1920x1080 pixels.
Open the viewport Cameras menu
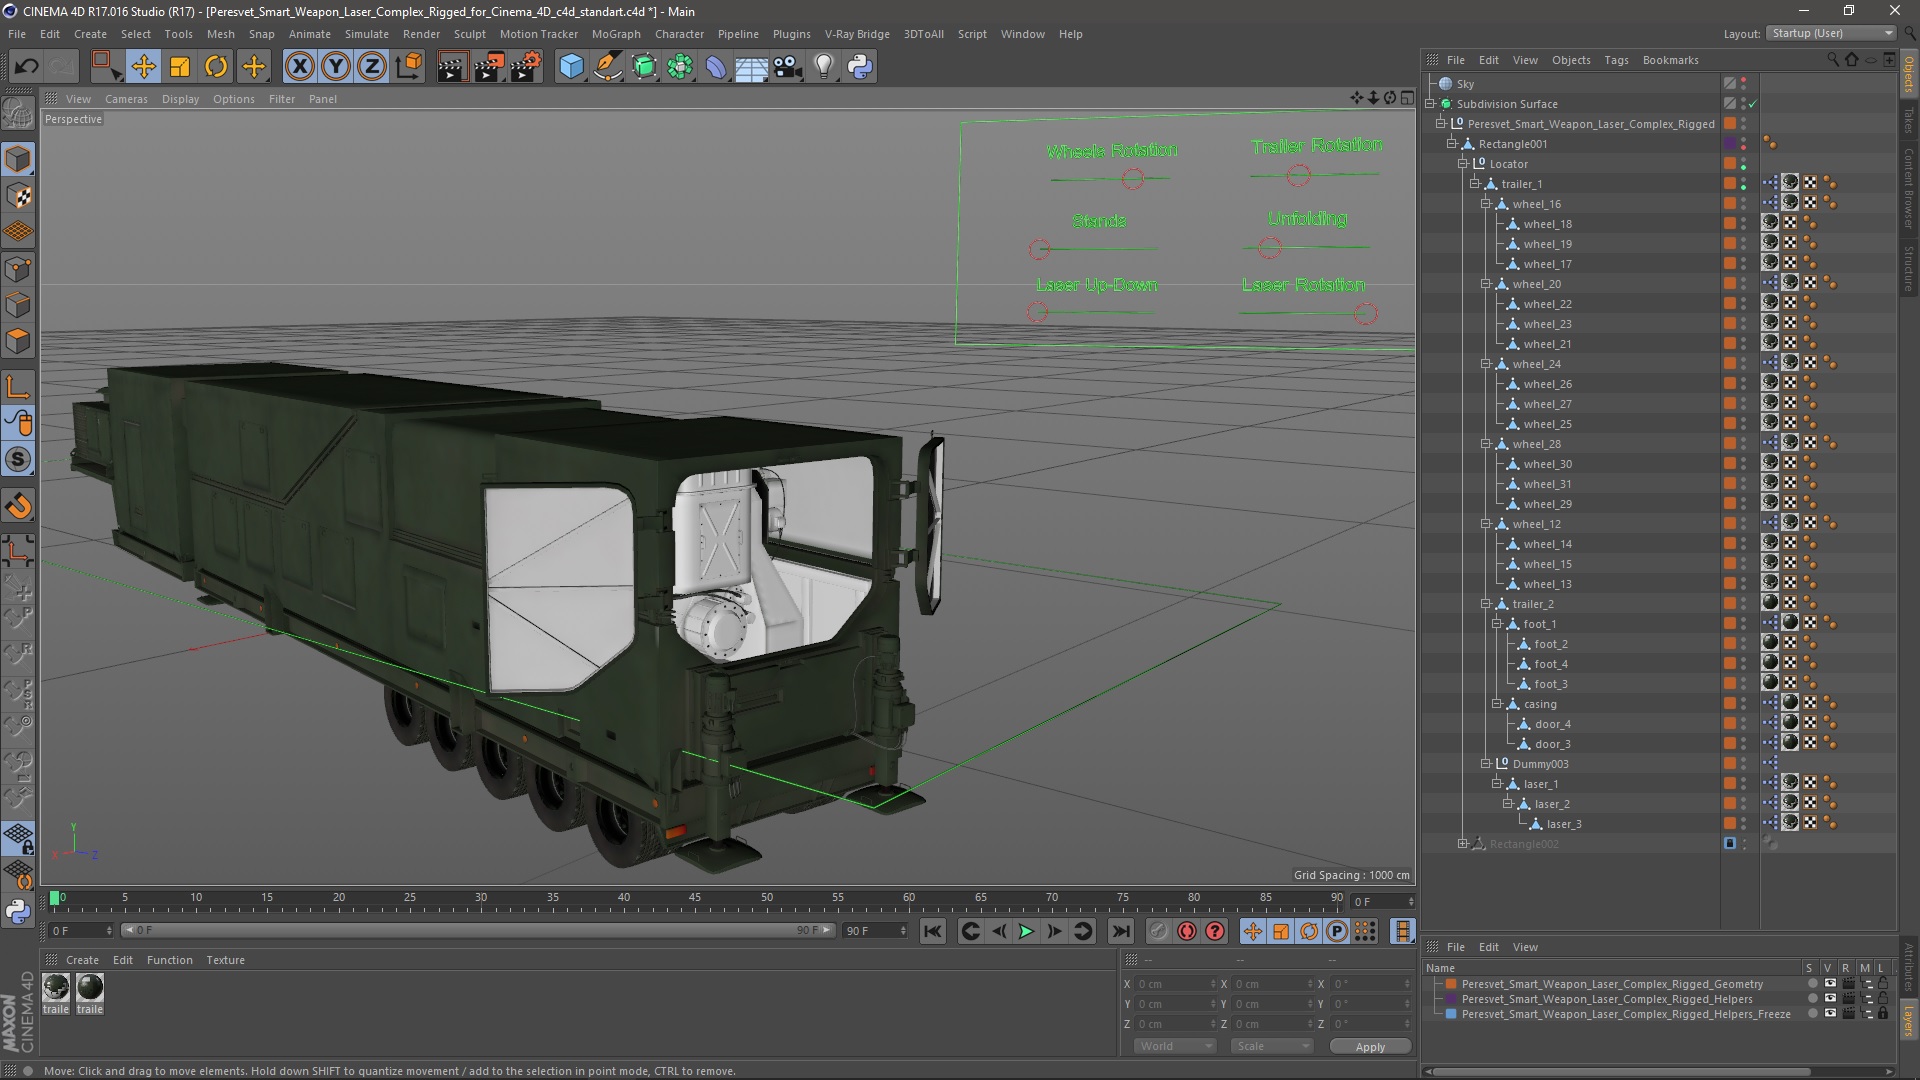coord(126,99)
